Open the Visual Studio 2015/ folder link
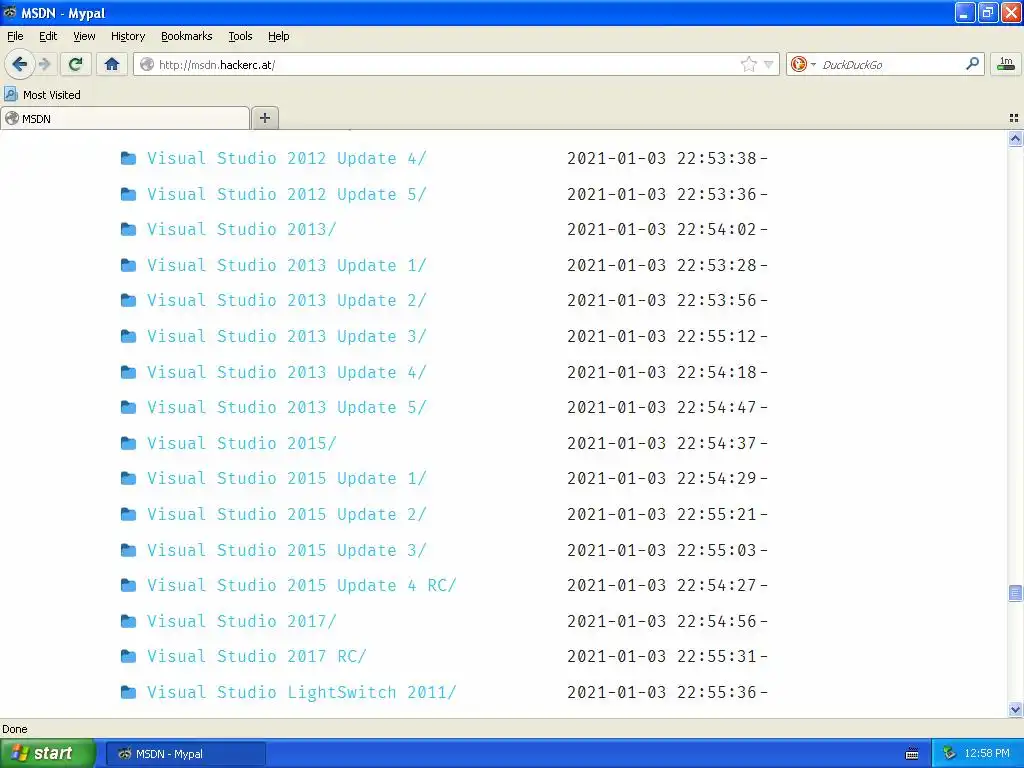The height and width of the screenshot is (768, 1024). (x=242, y=443)
